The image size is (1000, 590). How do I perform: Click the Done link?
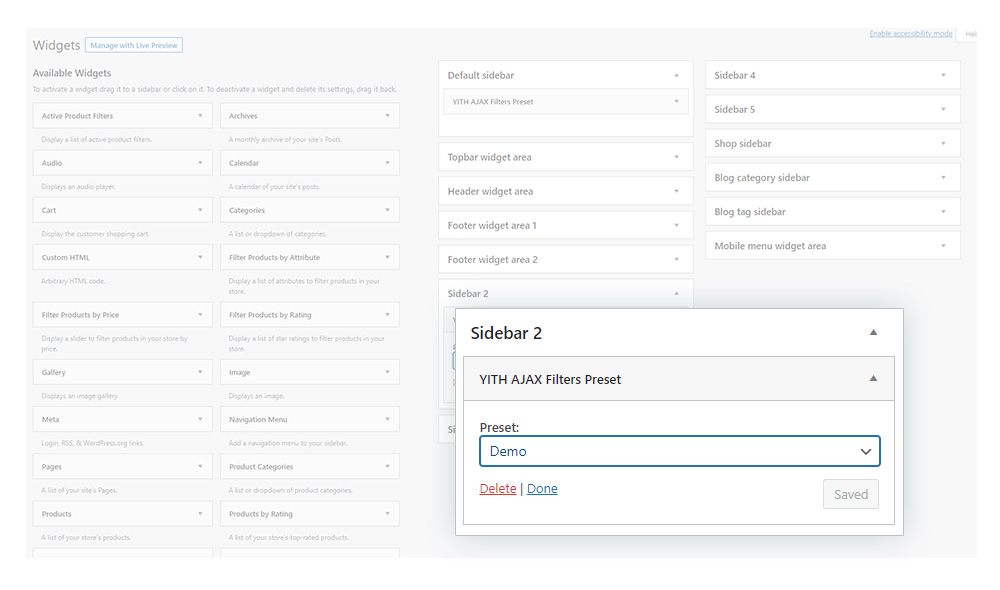tap(542, 489)
